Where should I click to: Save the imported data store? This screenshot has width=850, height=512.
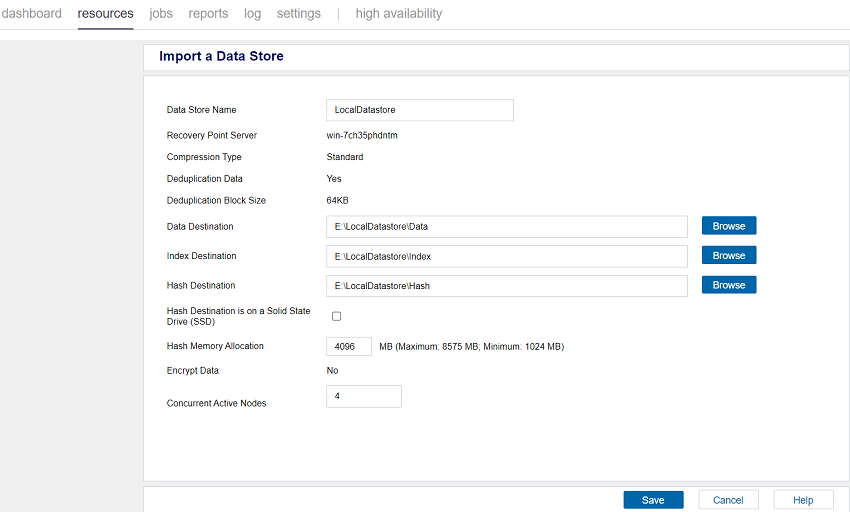coord(653,500)
